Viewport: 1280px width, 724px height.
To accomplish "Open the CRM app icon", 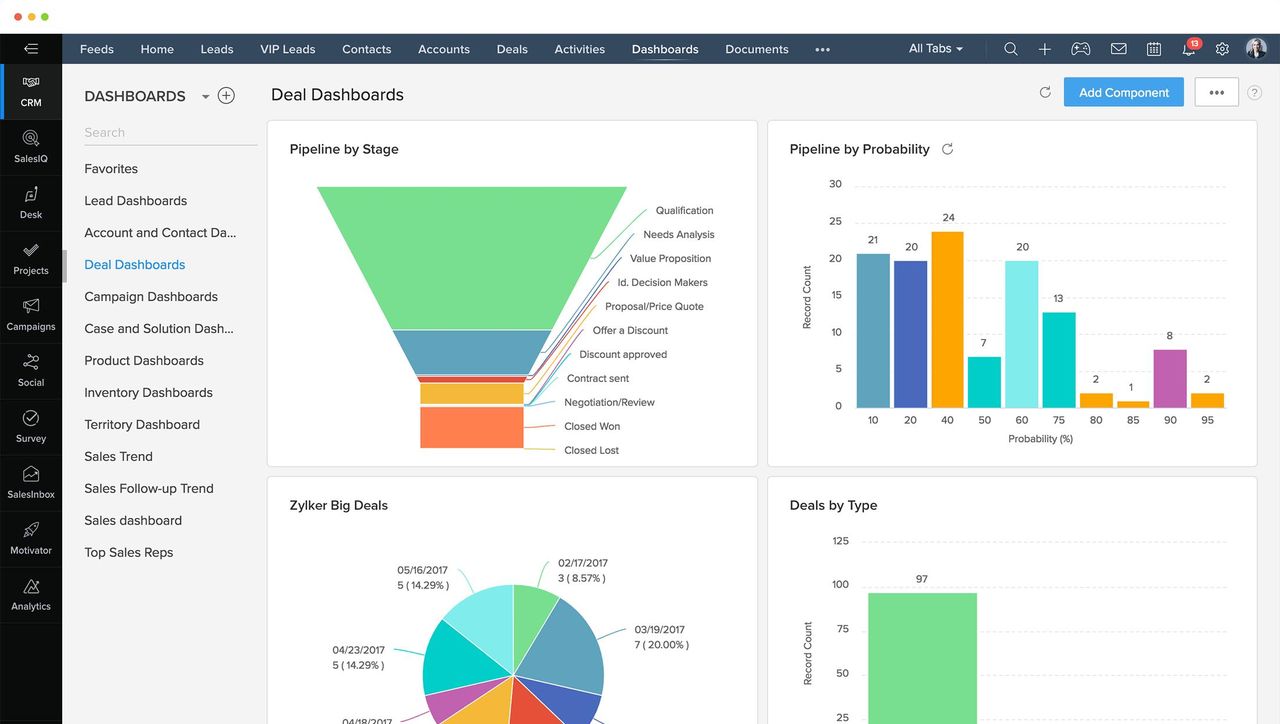I will (31, 91).
